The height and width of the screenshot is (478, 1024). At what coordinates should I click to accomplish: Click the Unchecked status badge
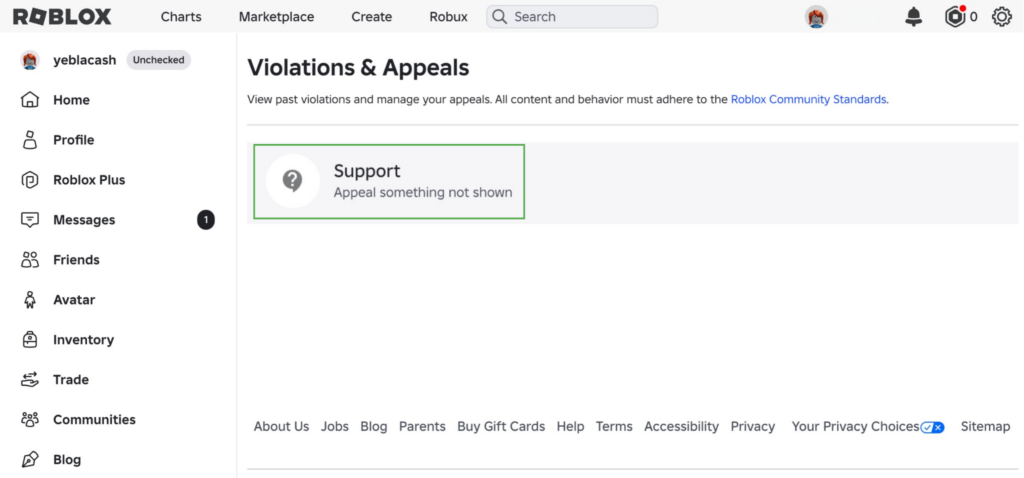[159, 60]
